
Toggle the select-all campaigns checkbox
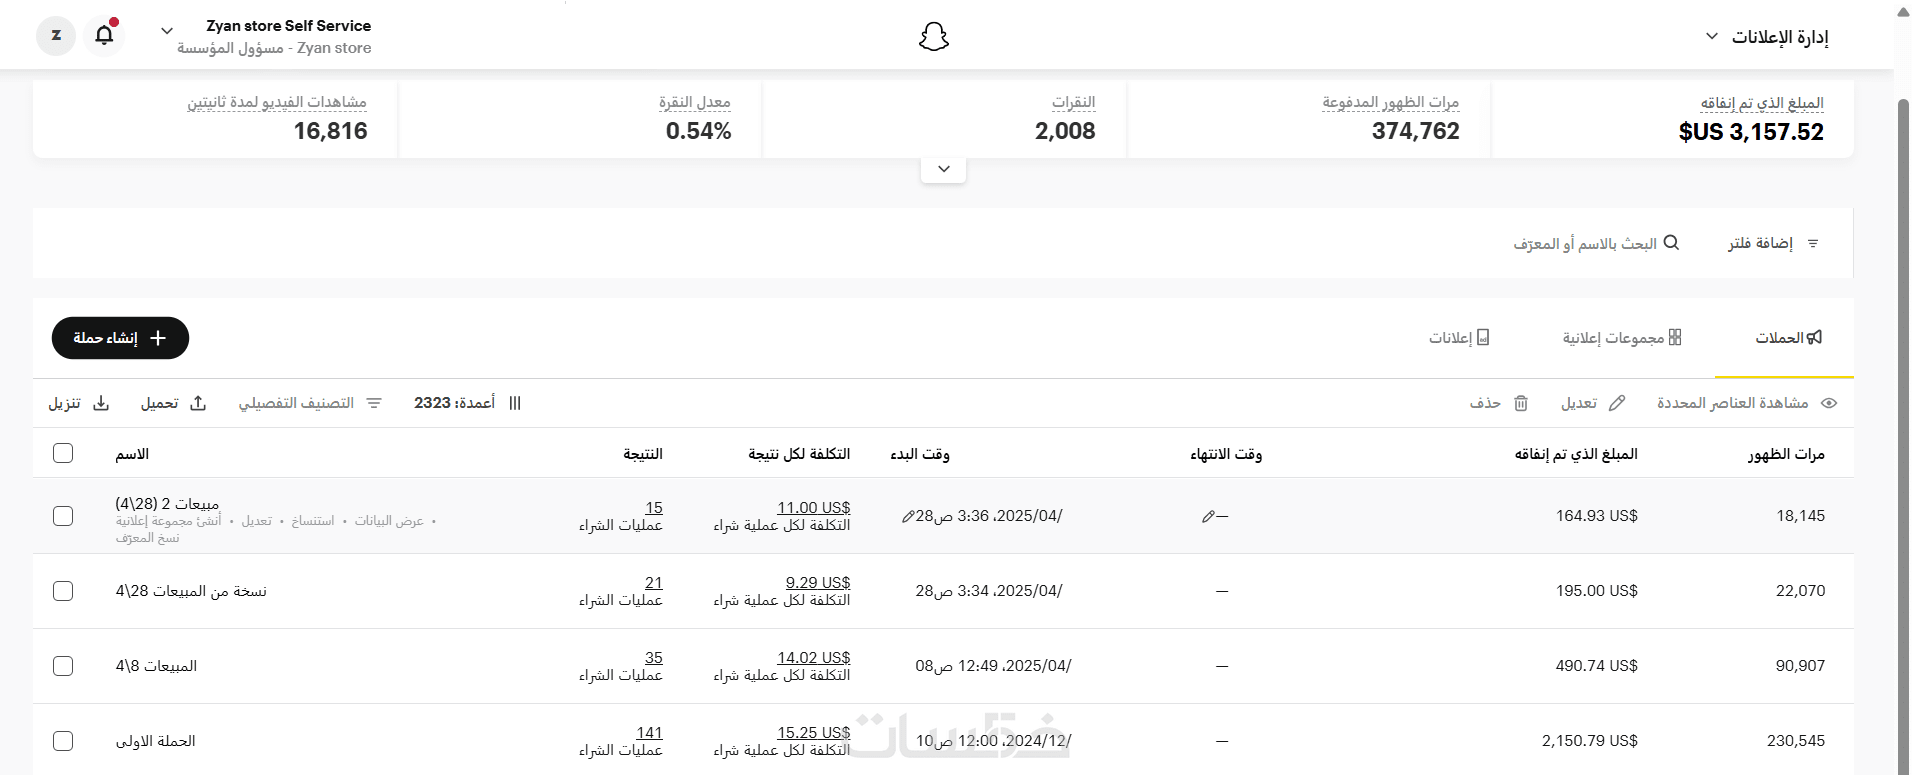click(x=63, y=453)
